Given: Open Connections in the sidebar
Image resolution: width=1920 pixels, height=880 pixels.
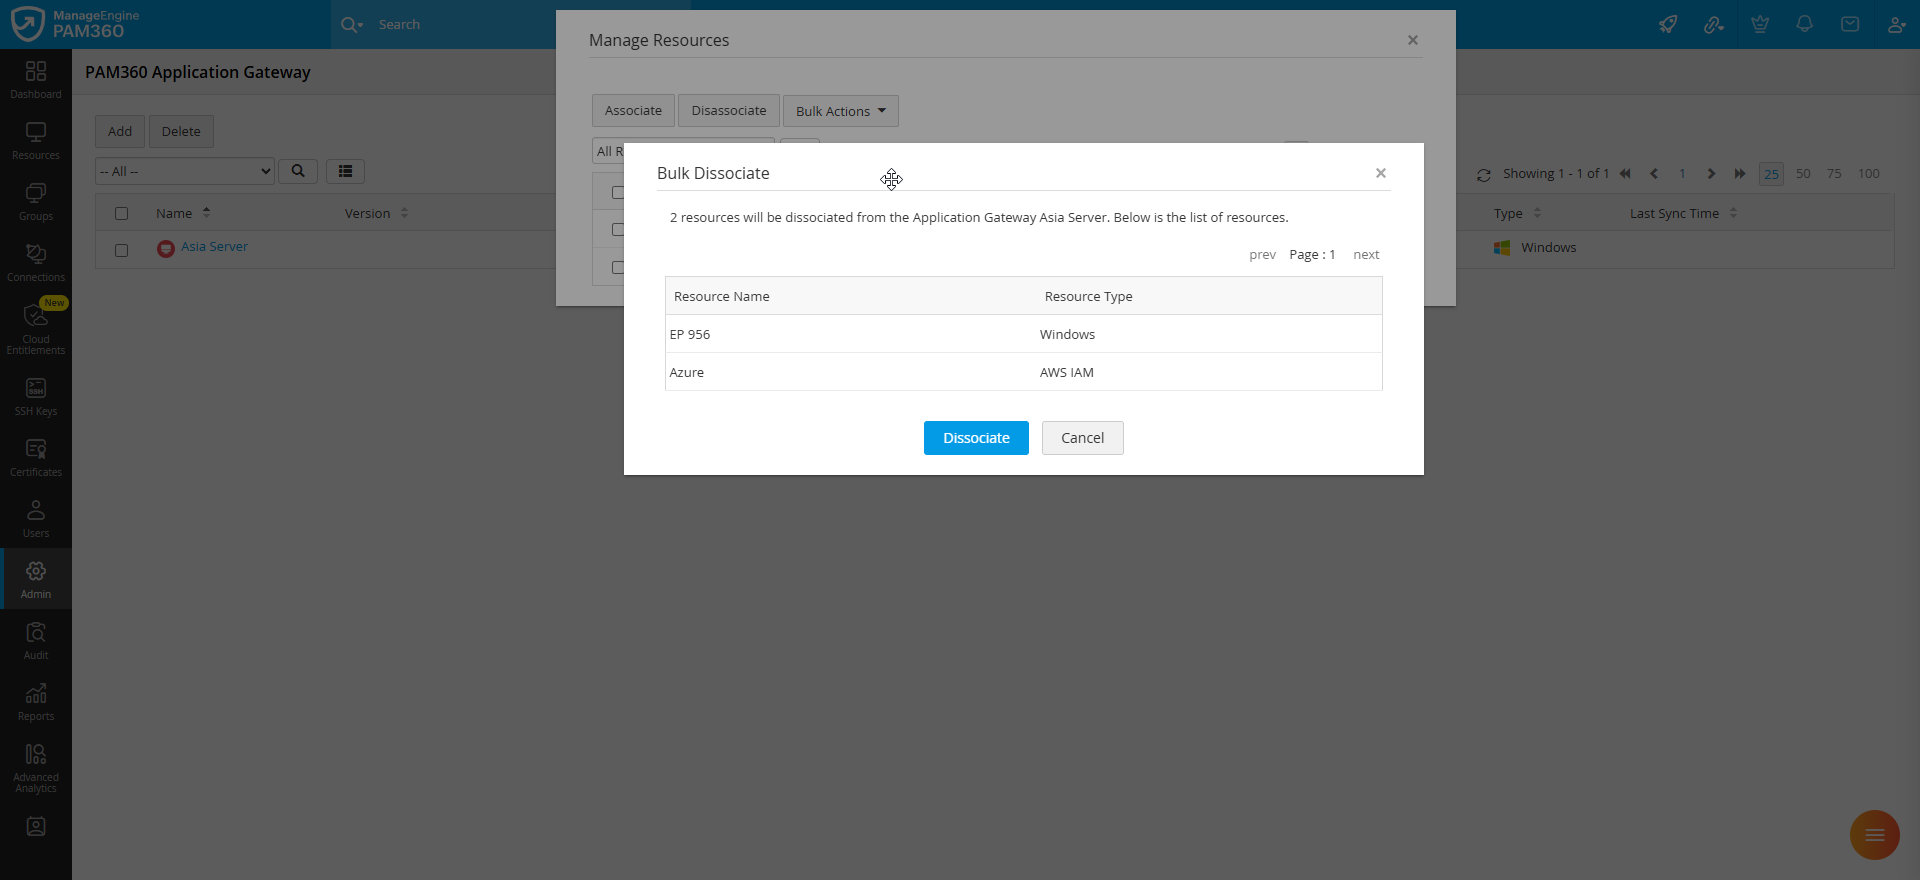Looking at the screenshot, I should (36, 262).
